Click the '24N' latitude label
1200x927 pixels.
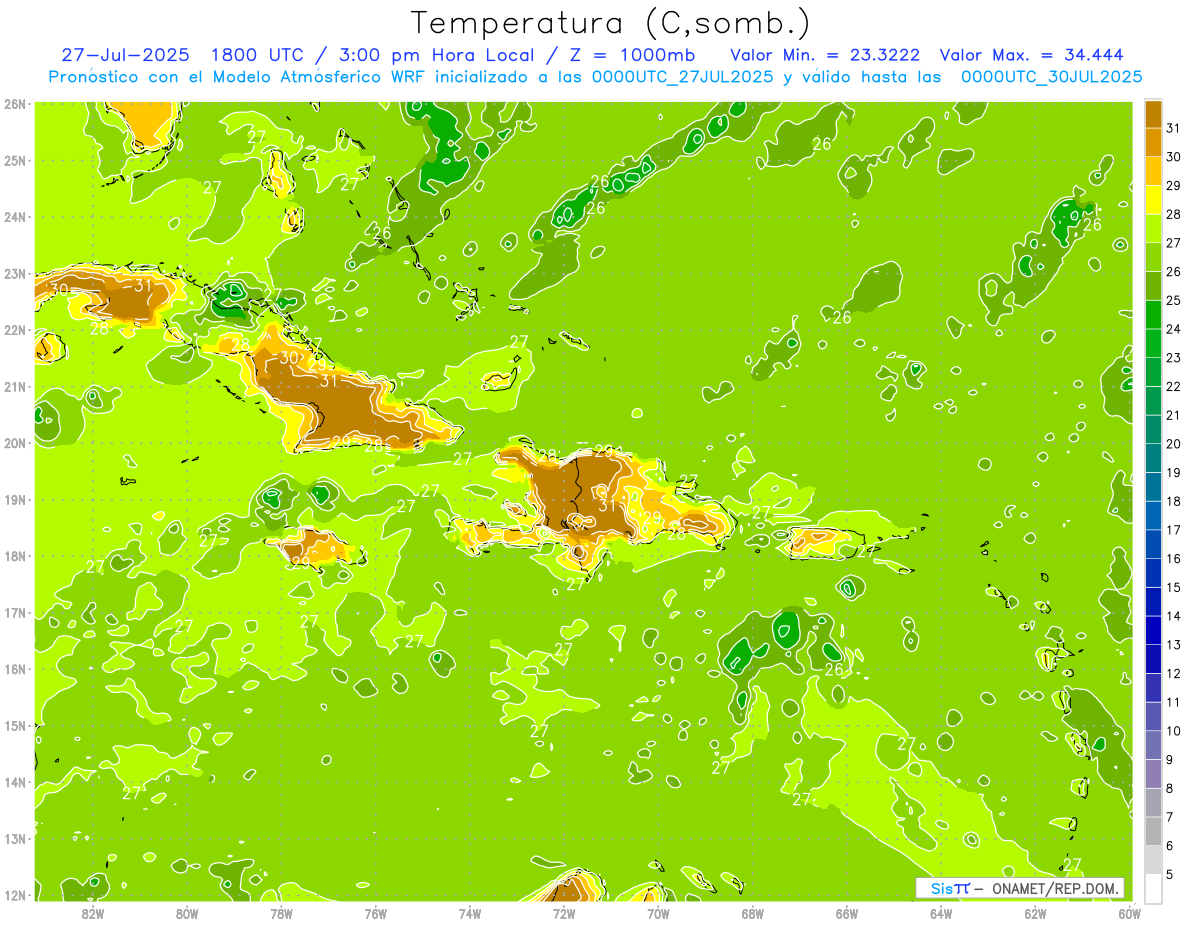[14, 217]
